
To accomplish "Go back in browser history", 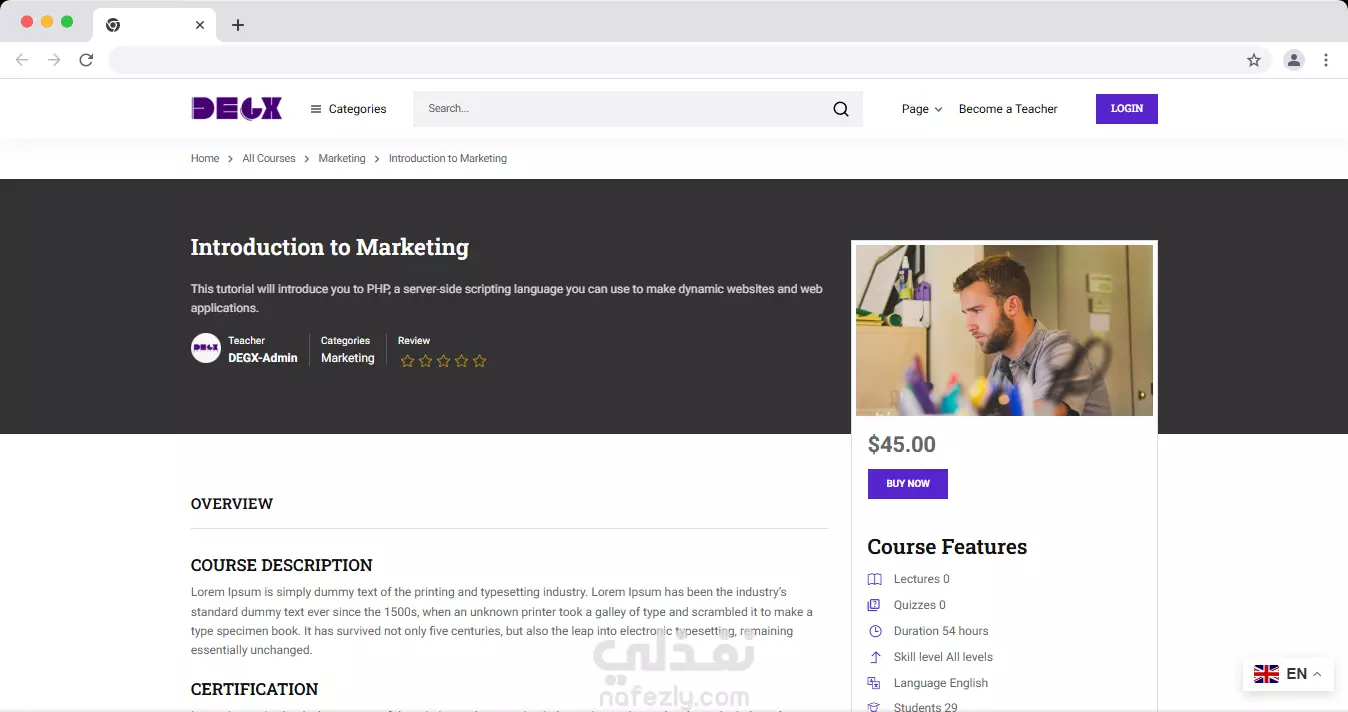I will click(x=22, y=60).
